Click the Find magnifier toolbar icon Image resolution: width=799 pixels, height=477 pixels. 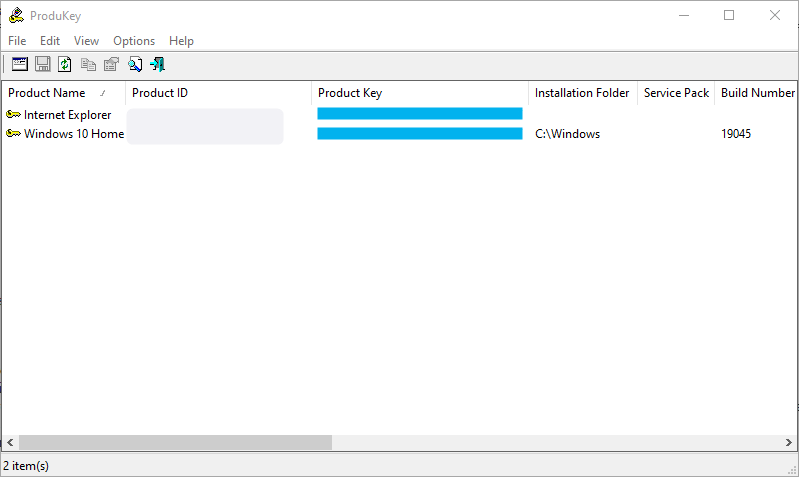135,65
